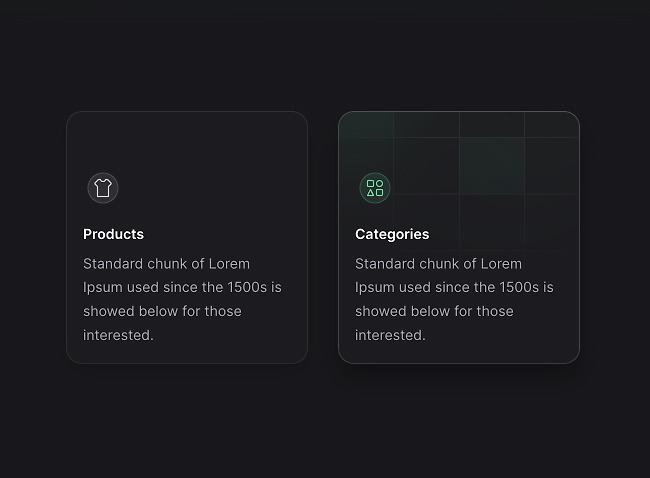Click "Standard chunk of Lorem" in Products card
The height and width of the screenshot is (478, 650).
[166, 264]
